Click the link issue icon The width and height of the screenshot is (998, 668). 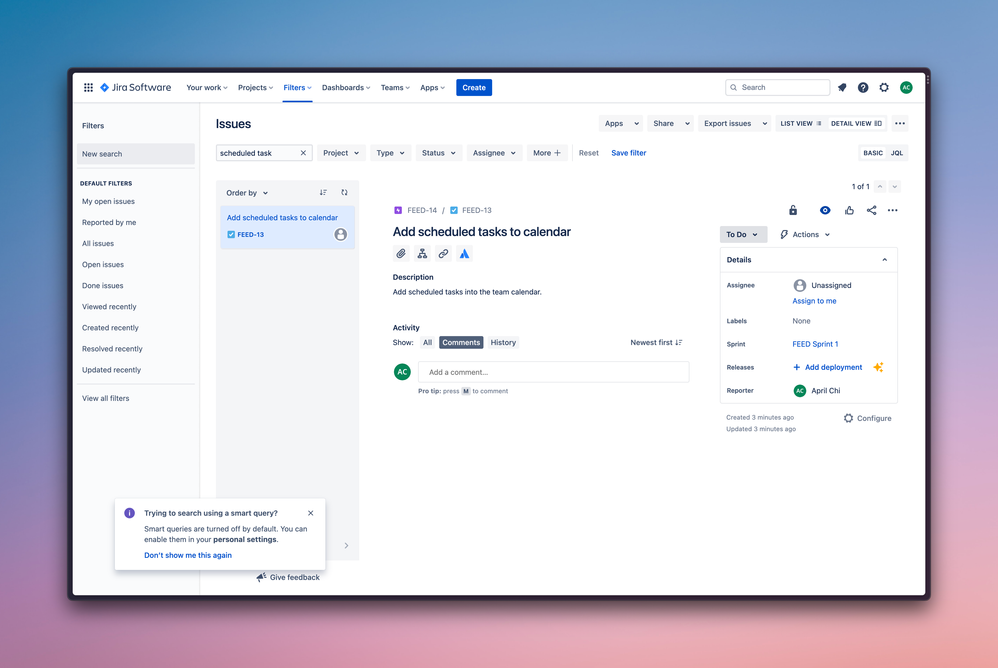click(444, 254)
